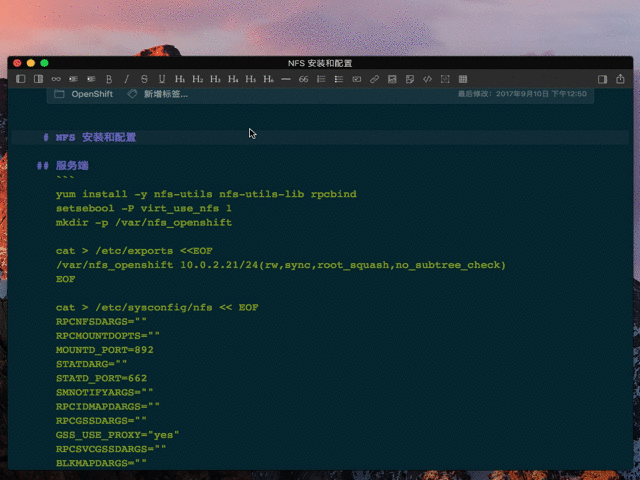Insert blockquote with the quote icon

[303, 79]
